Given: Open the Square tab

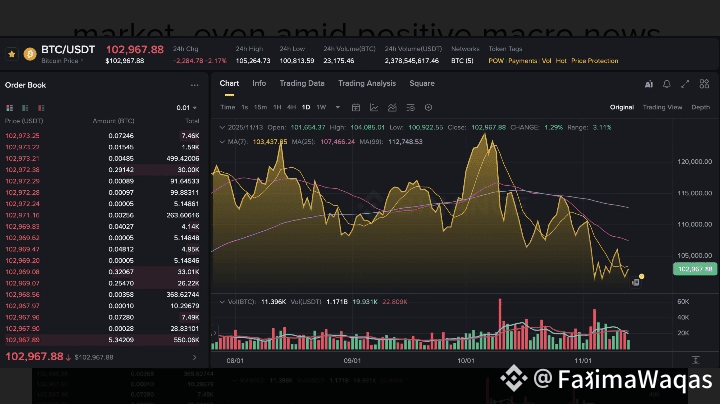Looking at the screenshot, I should point(422,83).
